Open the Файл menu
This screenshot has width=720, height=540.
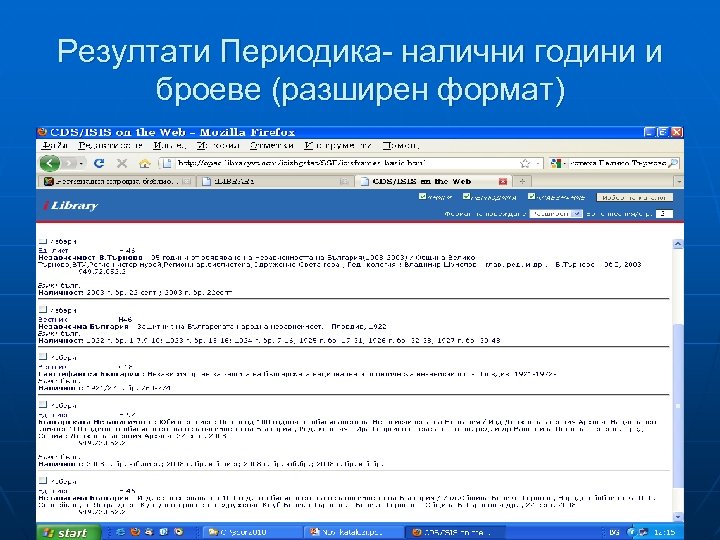pos(54,146)
